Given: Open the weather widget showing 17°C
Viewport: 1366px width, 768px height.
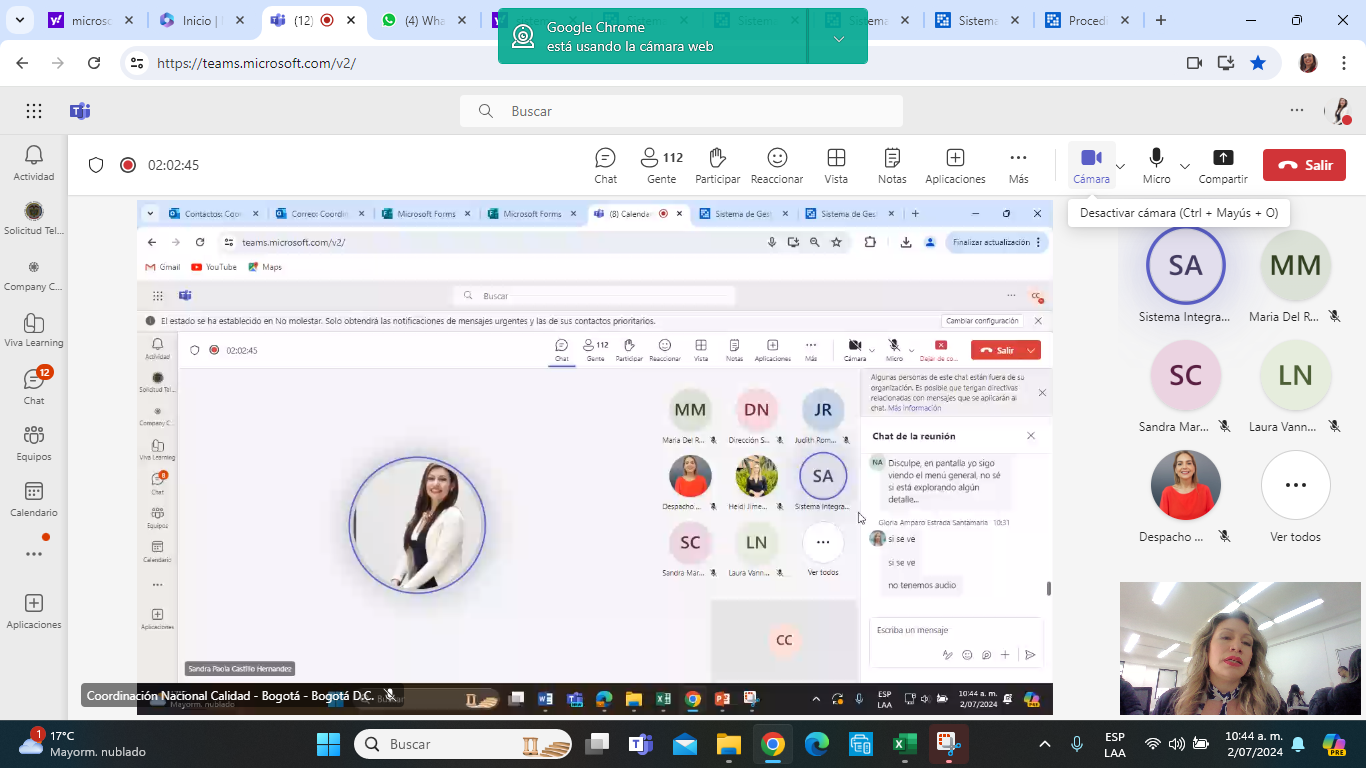Looking at the screenshot, I should 82,744.
